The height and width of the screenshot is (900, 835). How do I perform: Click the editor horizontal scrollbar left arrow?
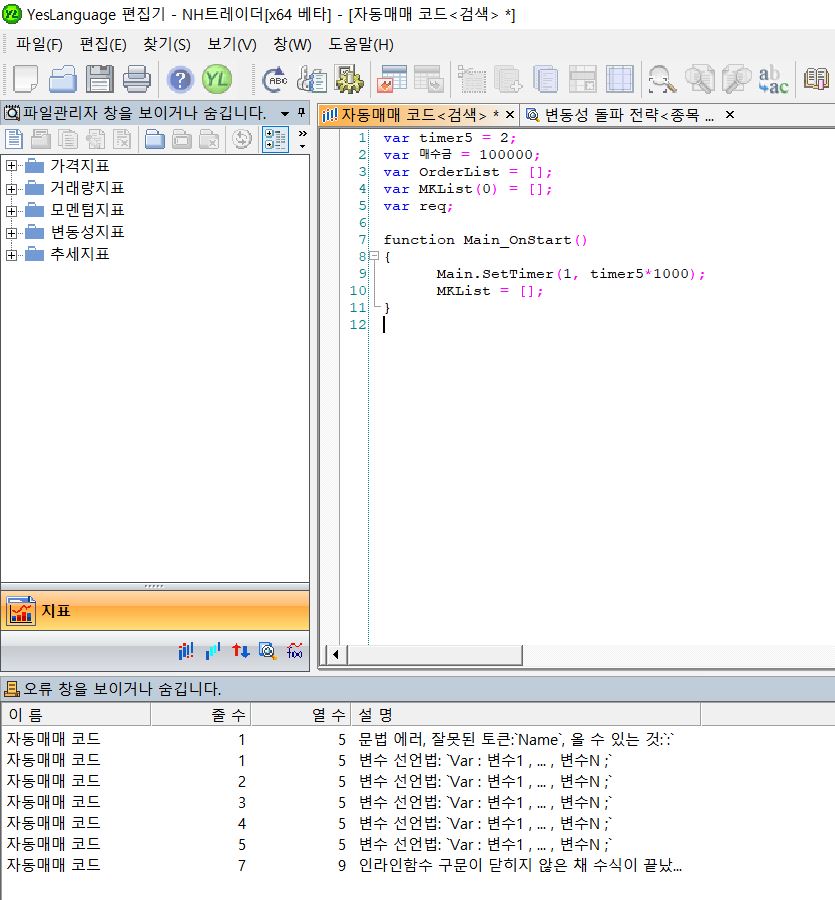coord(335,654)
